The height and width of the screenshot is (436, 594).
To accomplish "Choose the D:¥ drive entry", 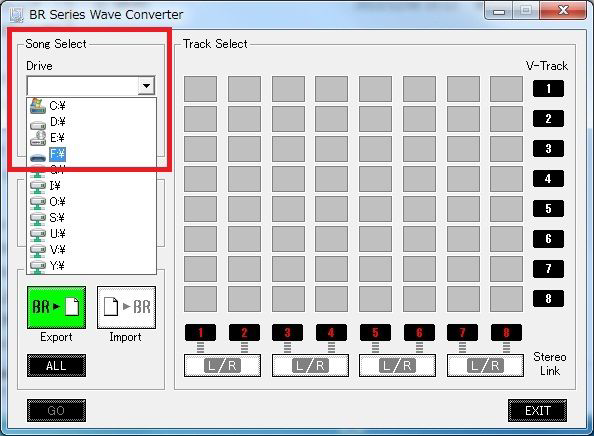I will click(x=91, y=122).
